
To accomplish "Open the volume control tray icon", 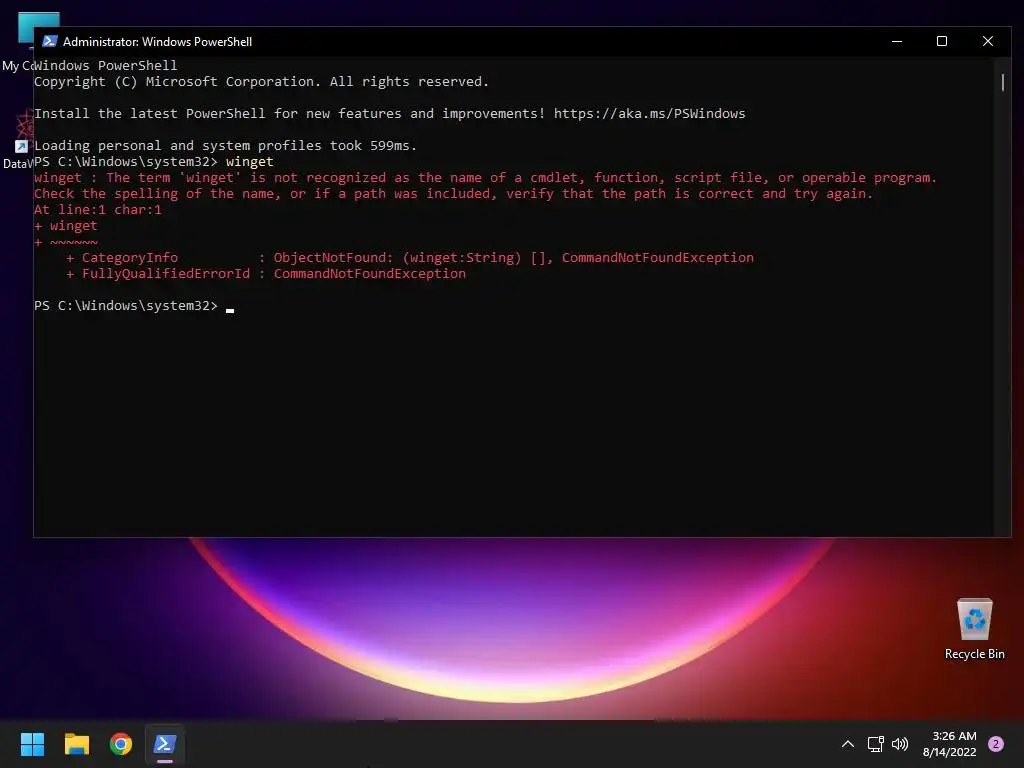I will pos(900,744).
